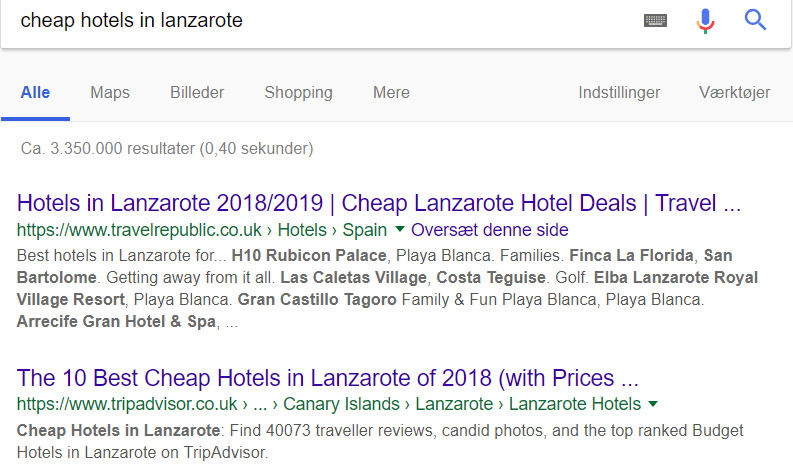
Task: Open Hotels in Lanzarote 2018/2019 result
Action: pyautogui.click(x=379, y=203)
